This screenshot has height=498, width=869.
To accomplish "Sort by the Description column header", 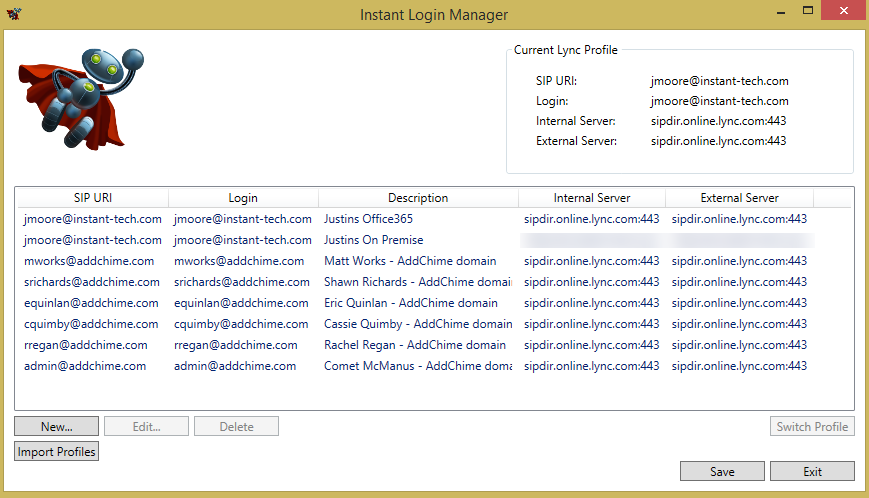I will (418, 198).
